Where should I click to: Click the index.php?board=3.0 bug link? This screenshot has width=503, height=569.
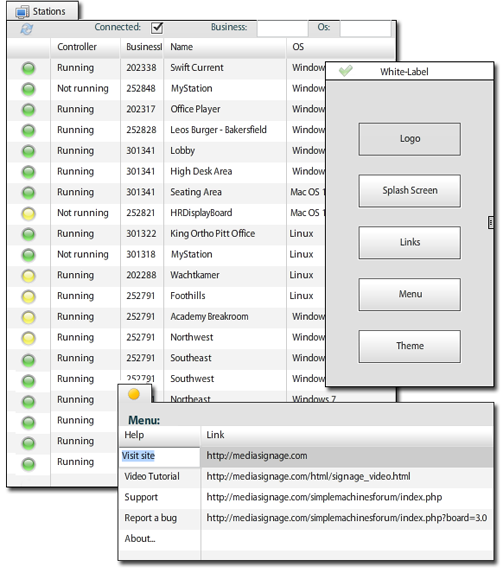pos(347,518)
